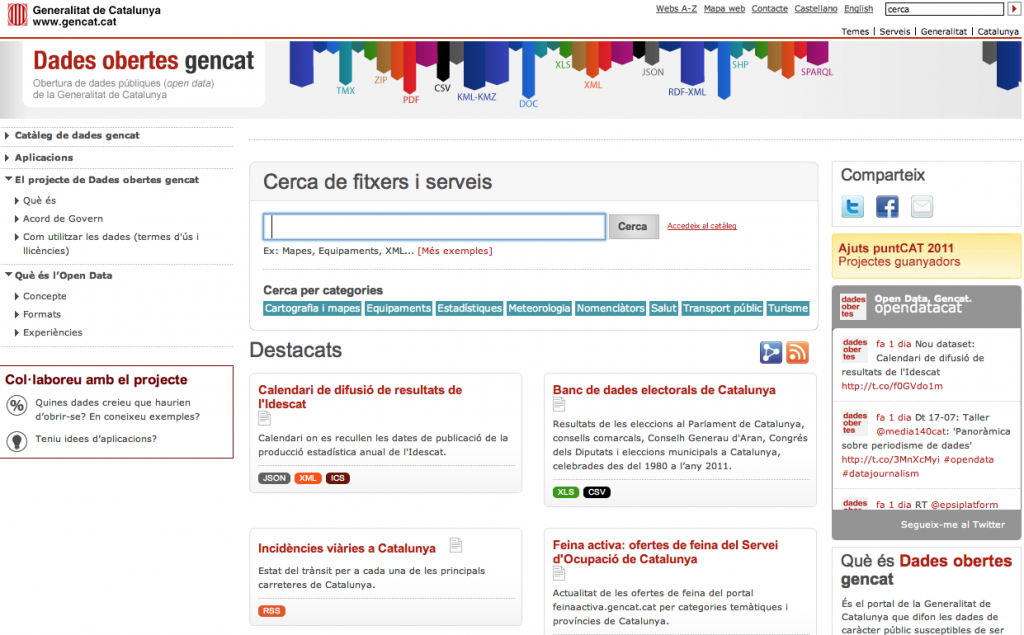The height and width of the screenshot is (635, 1024).
Task: Switch language to Castellano
Action: click(816, 8)
